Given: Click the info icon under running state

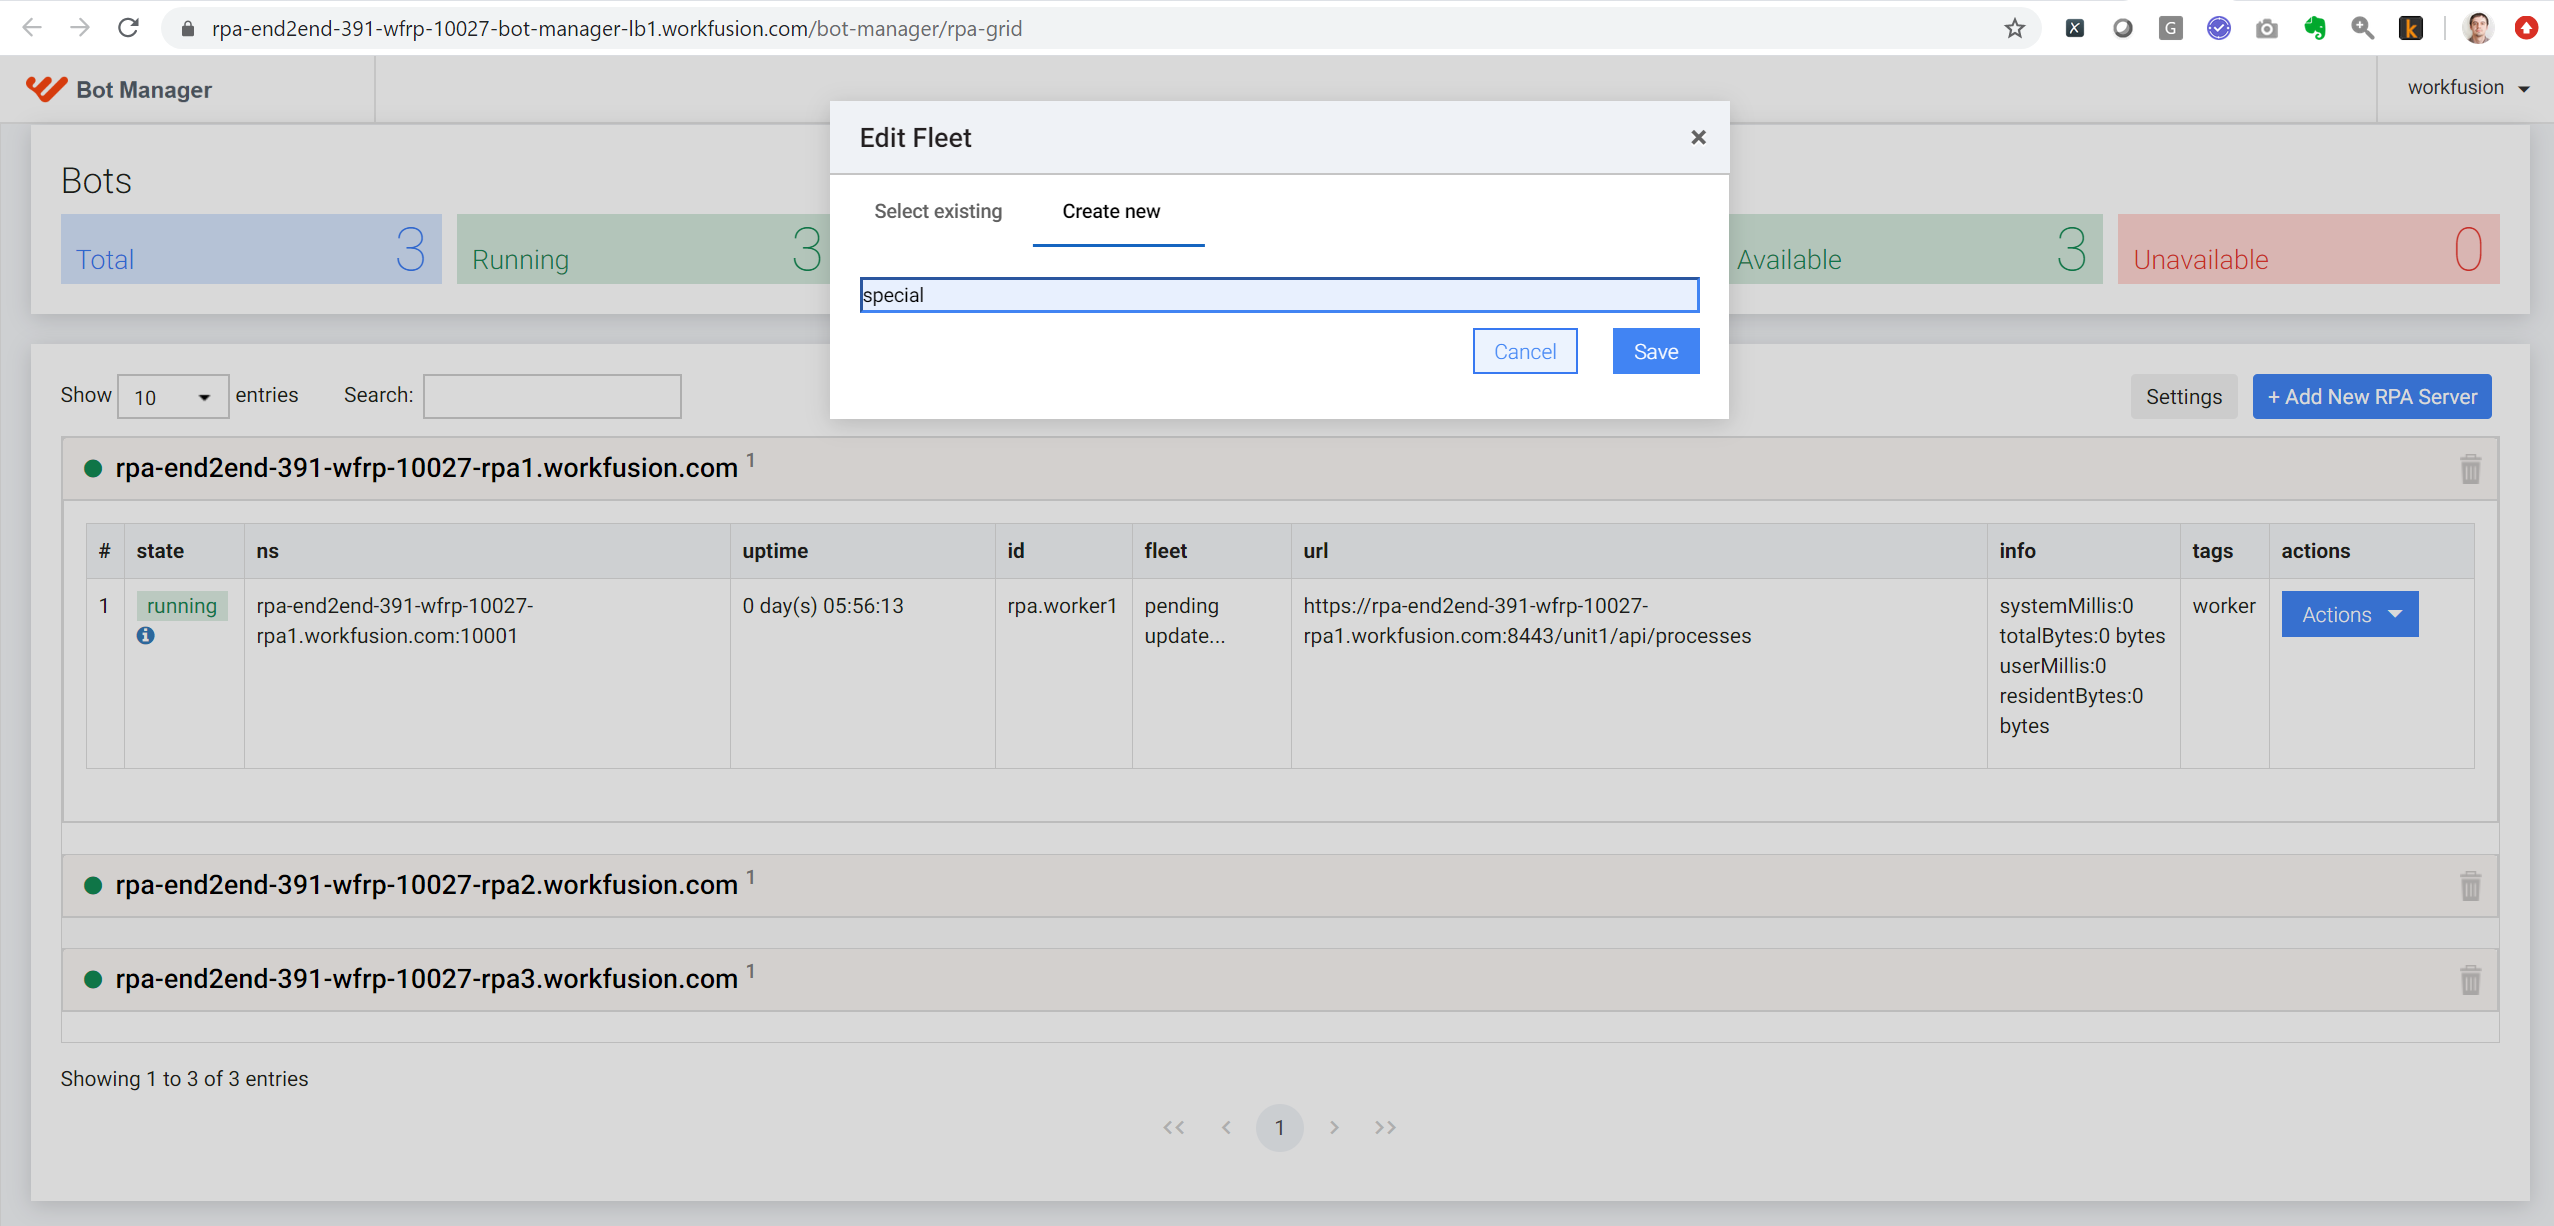Looking at the screenshot, I should pos(146,636).
